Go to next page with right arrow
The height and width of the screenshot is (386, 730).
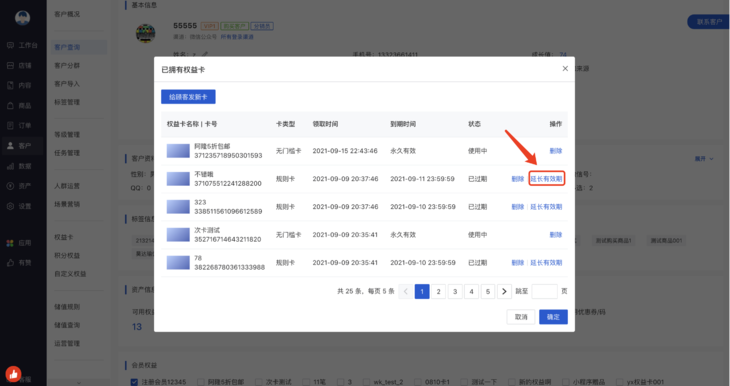pyautogui.click(x=504, y=291)
